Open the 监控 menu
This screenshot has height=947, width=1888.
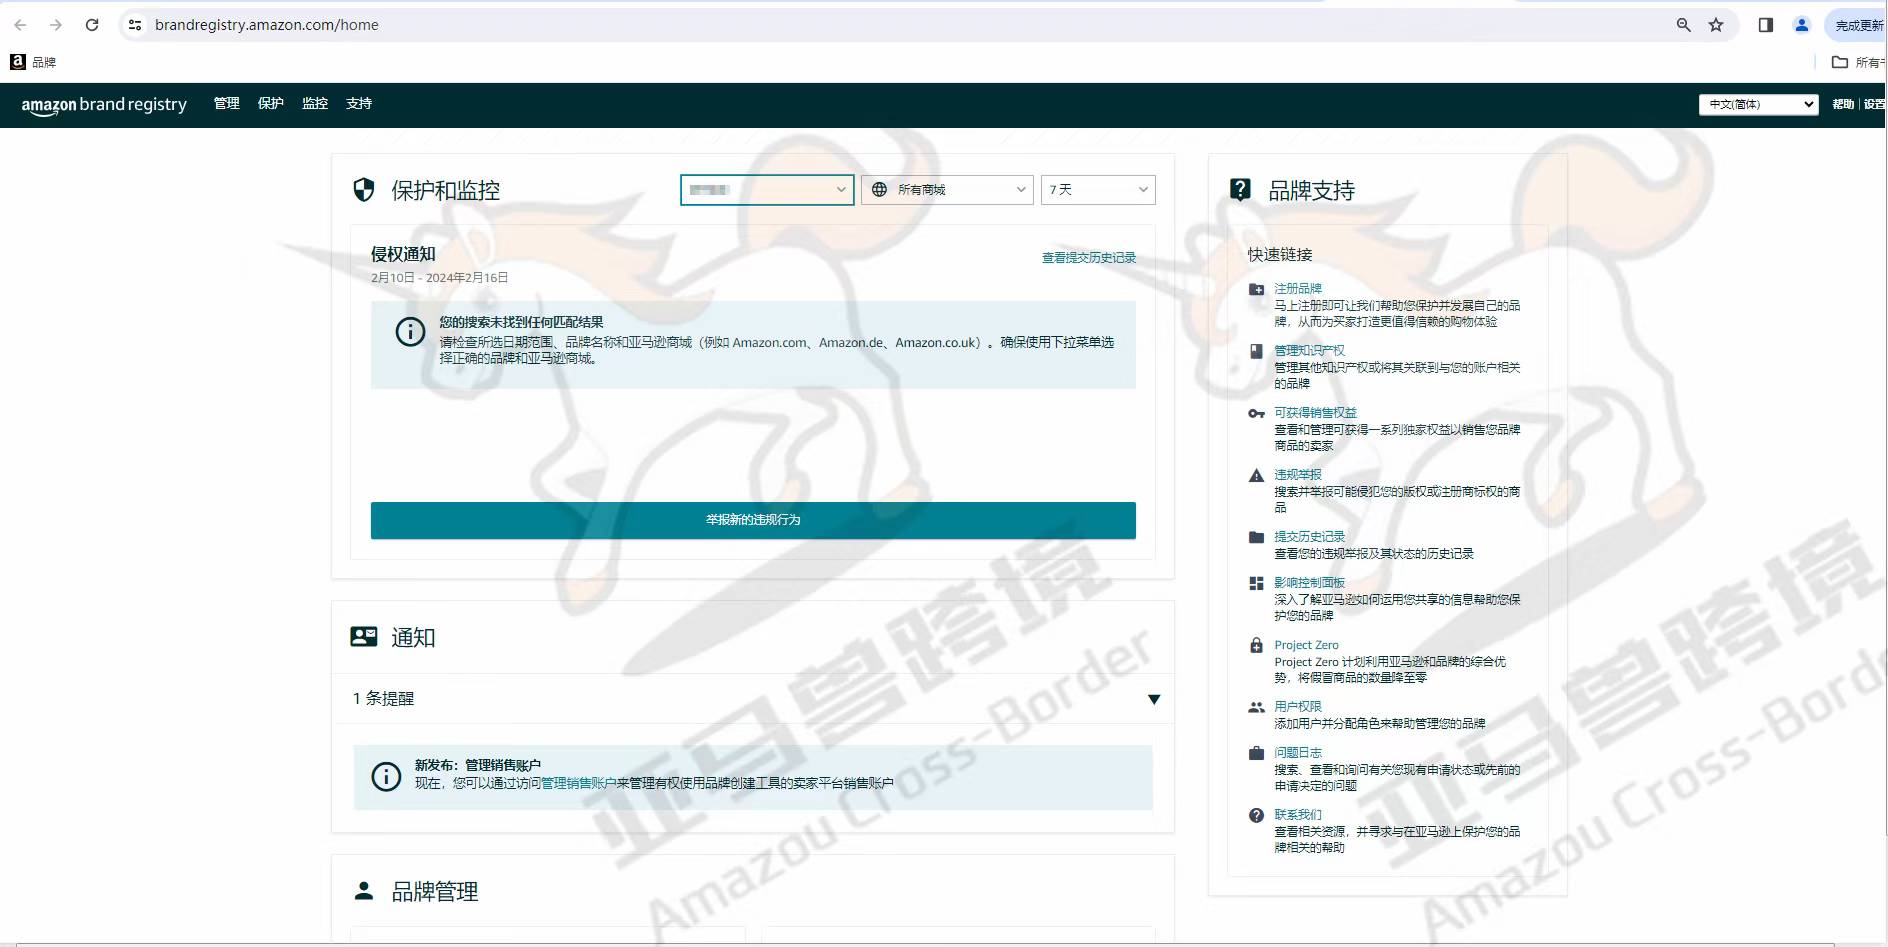[315, 104]
